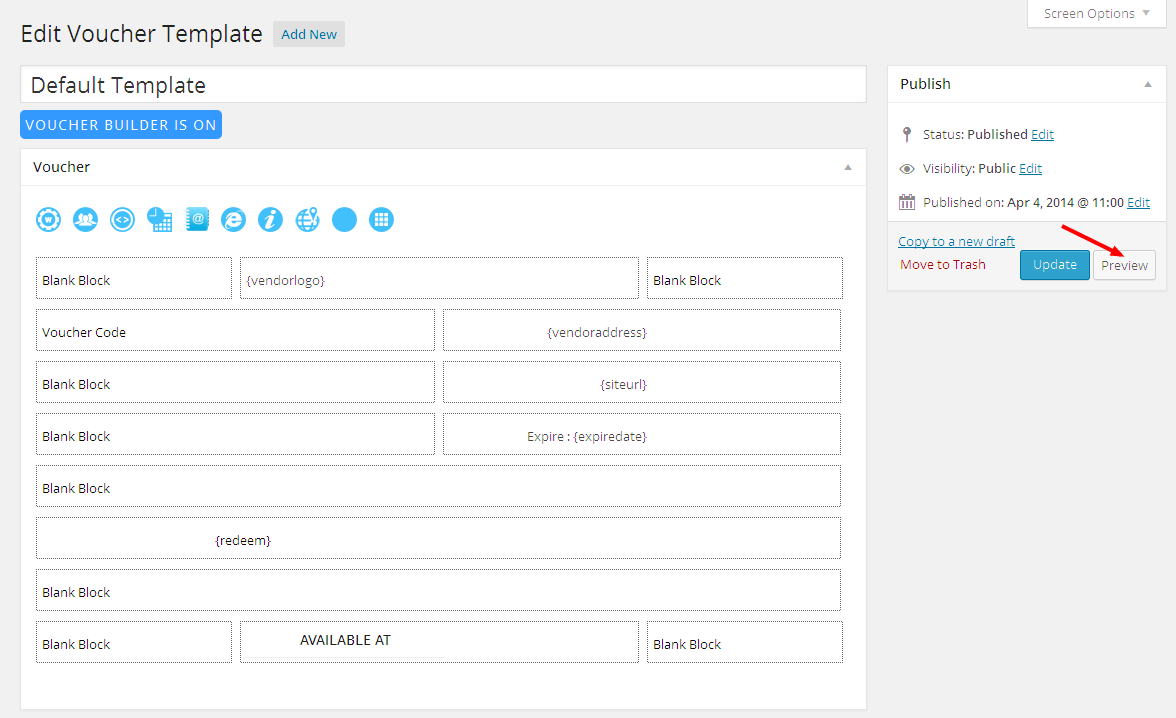
Task: Click the clock and calendar icon
Action: 160,220
